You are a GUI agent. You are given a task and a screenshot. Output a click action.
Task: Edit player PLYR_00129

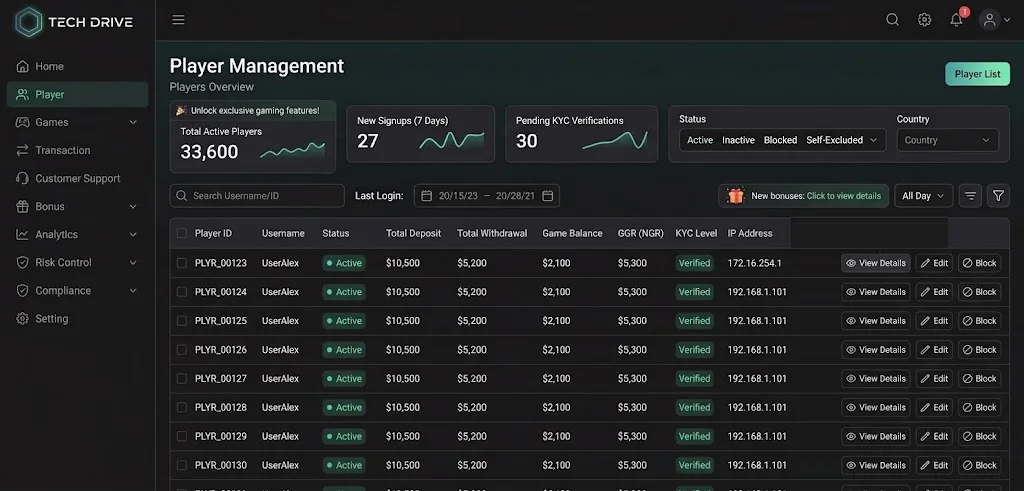pyautogui.click(x=934, y=436)
